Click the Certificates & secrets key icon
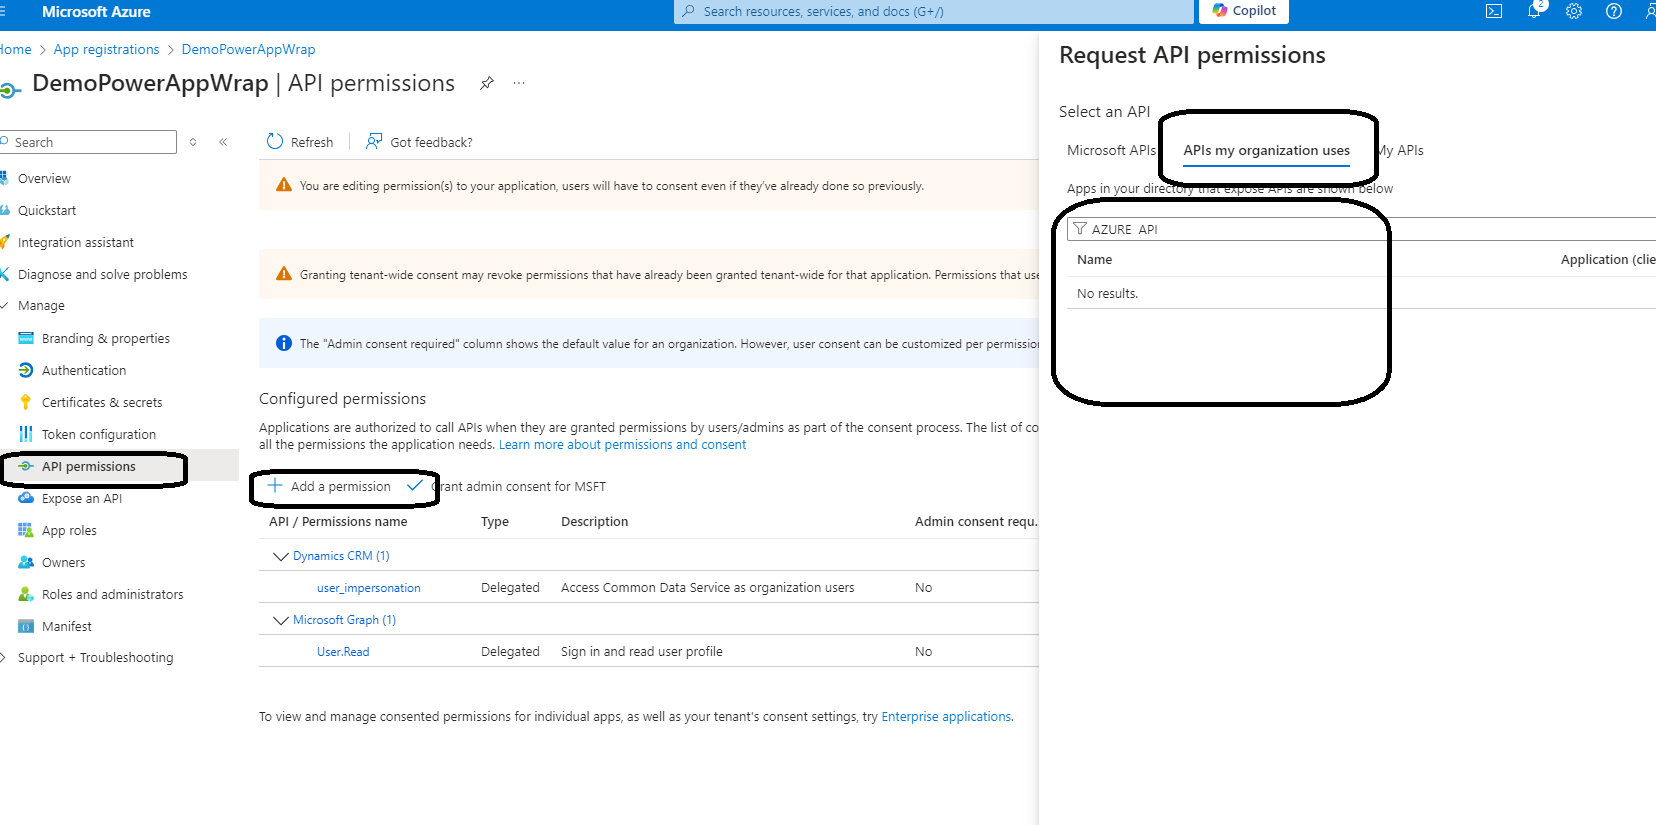 point(26,402)
